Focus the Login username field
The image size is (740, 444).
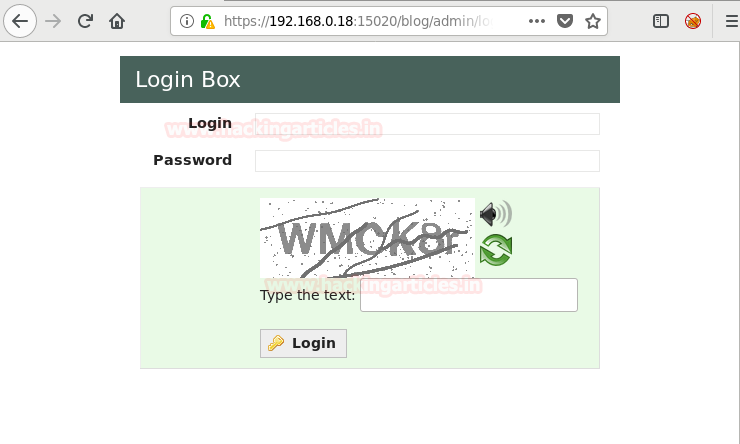(x=427, y=124)
